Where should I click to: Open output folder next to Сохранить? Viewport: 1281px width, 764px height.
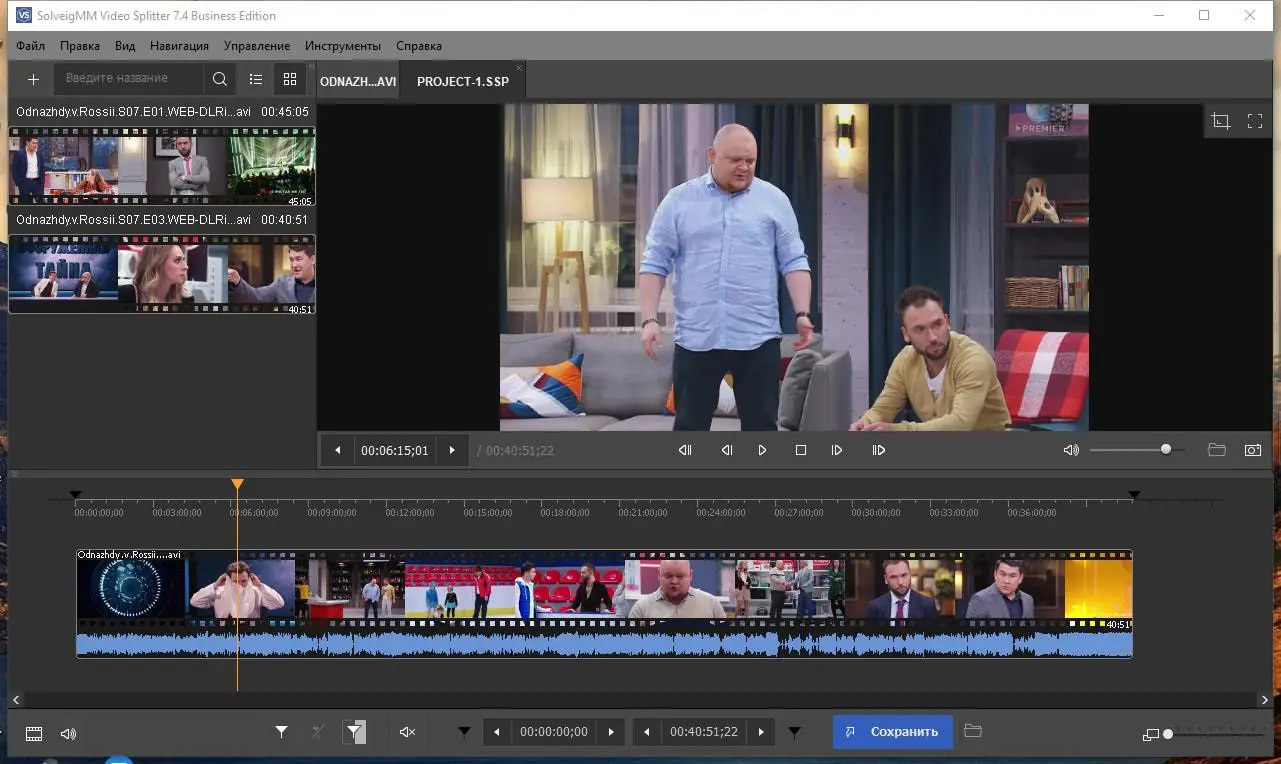[972, 732]
